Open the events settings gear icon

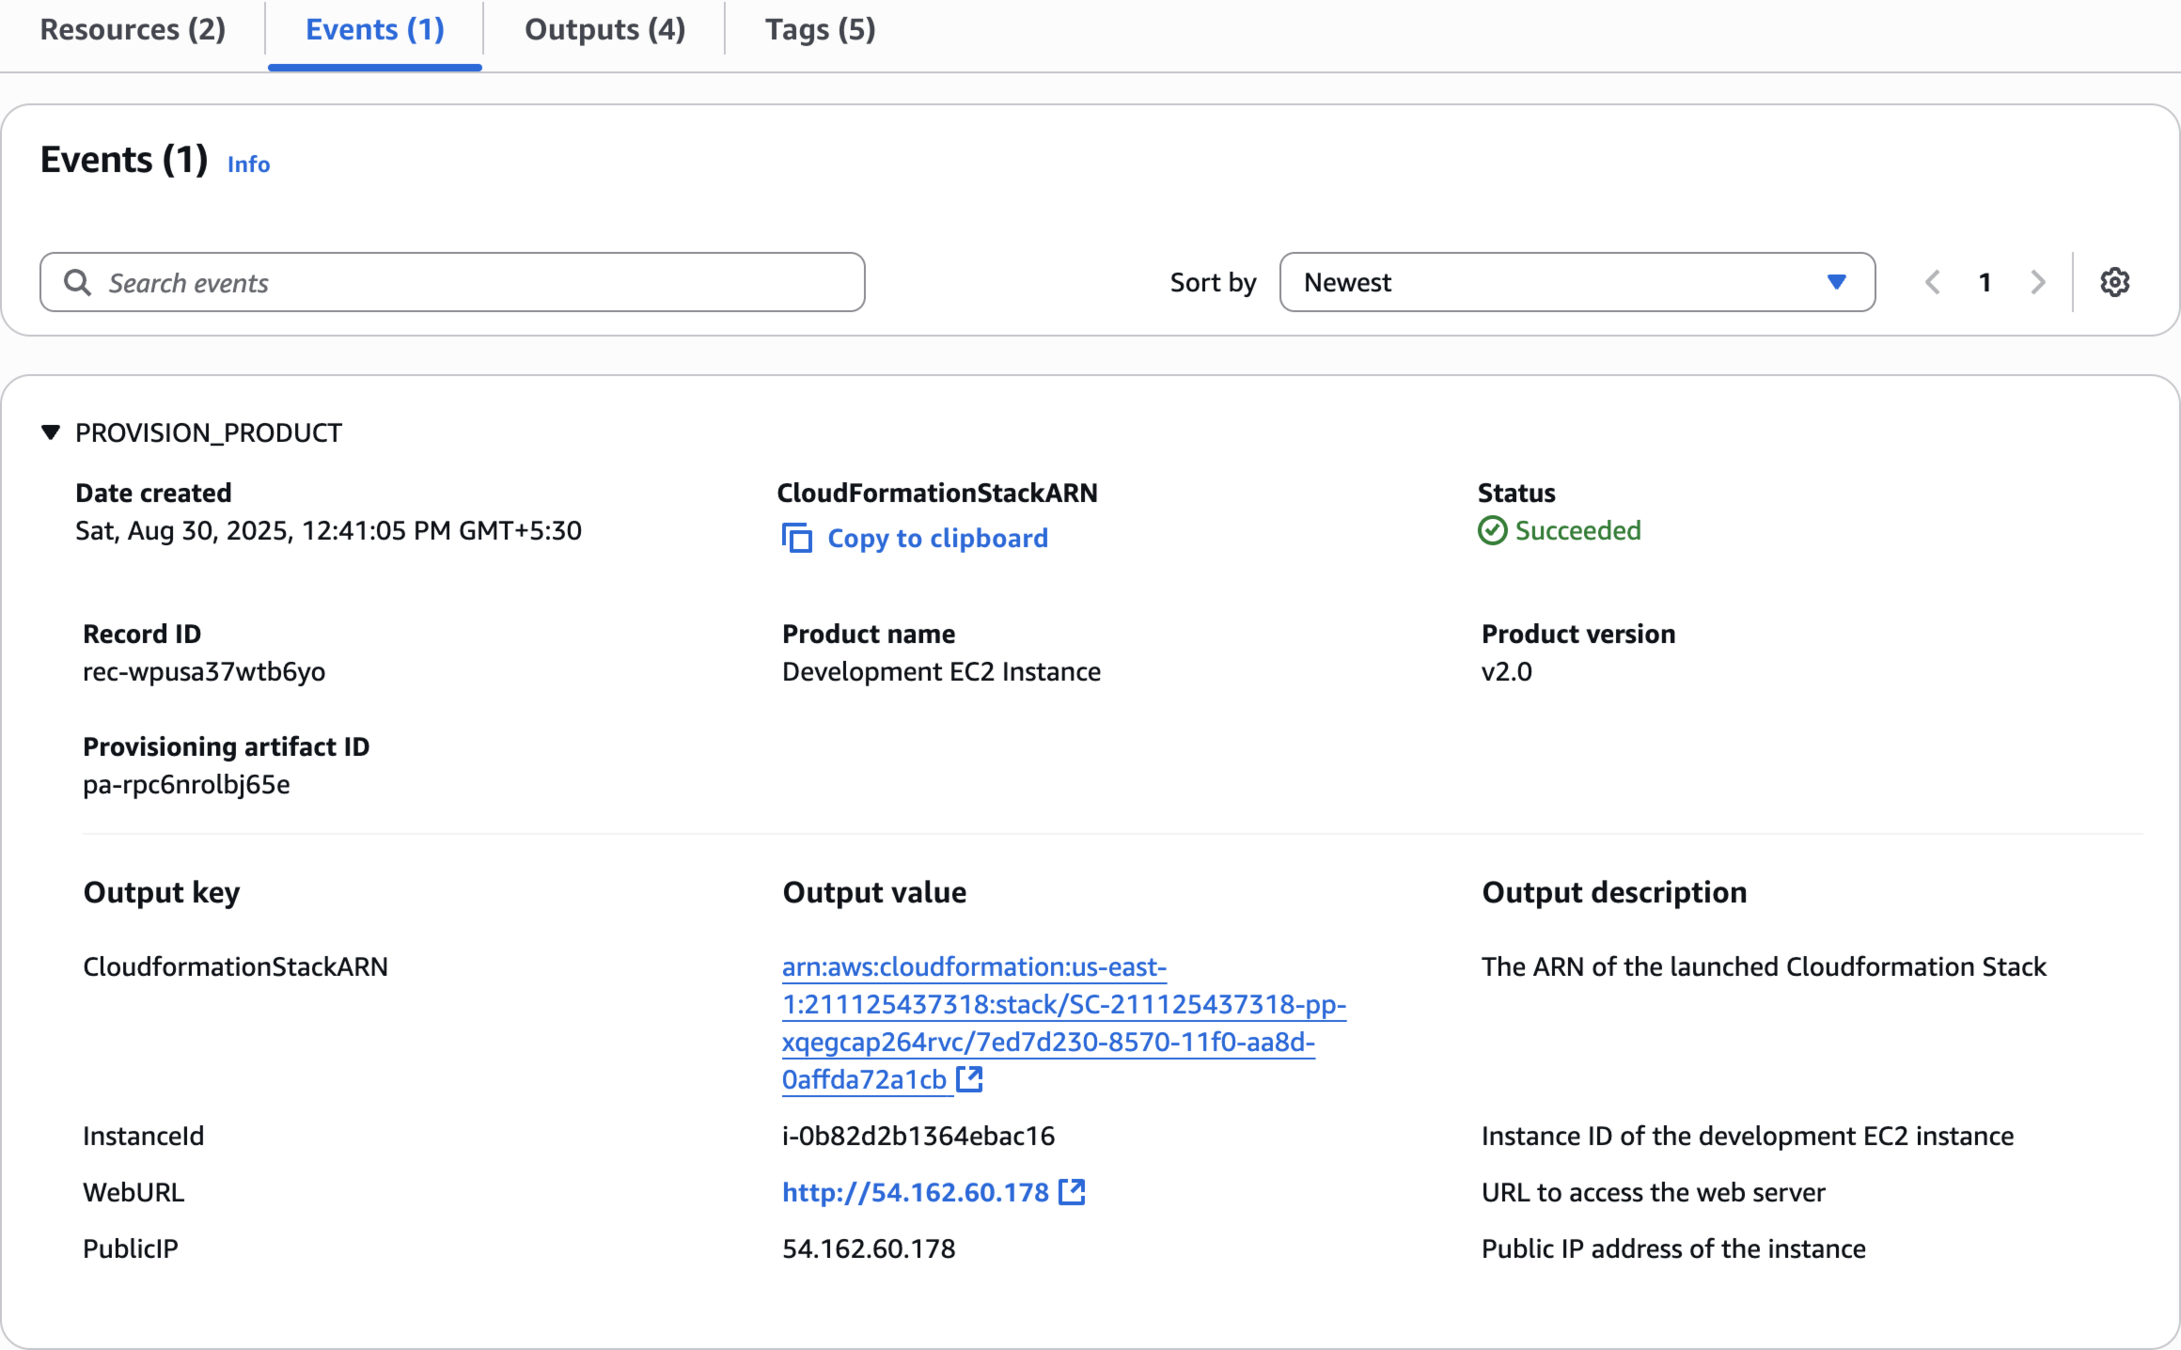click(x=2114, y=282)
